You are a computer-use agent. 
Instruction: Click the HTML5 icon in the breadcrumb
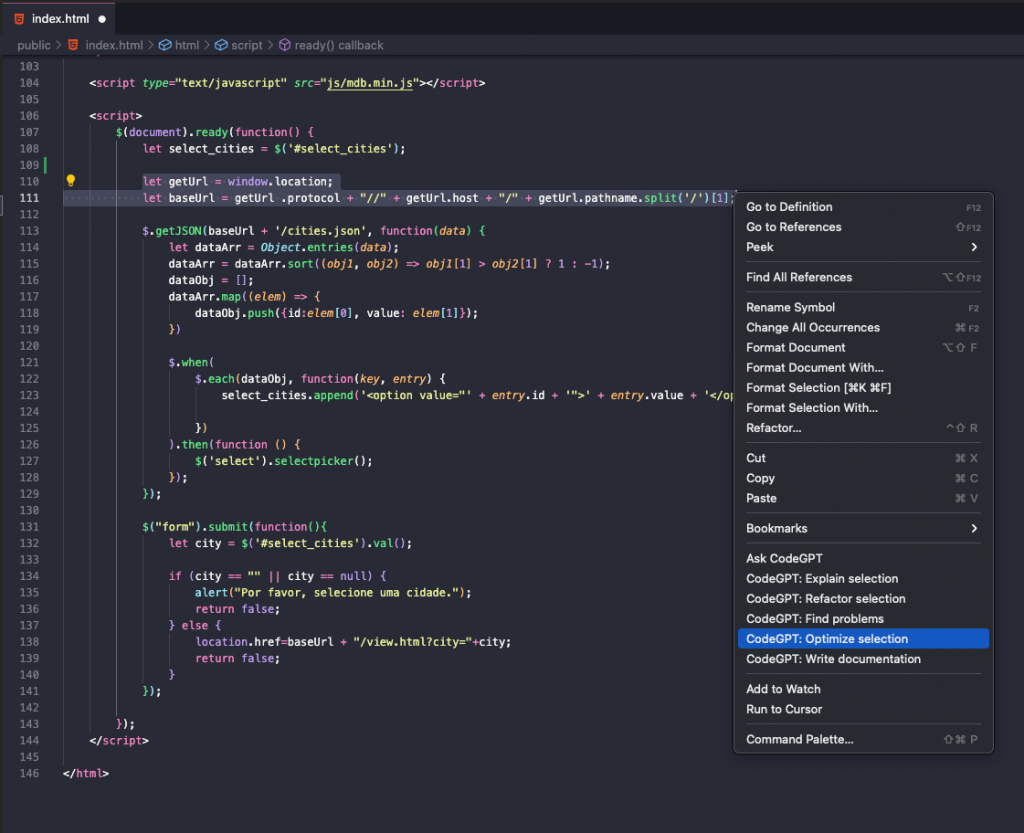coord(73,45)
